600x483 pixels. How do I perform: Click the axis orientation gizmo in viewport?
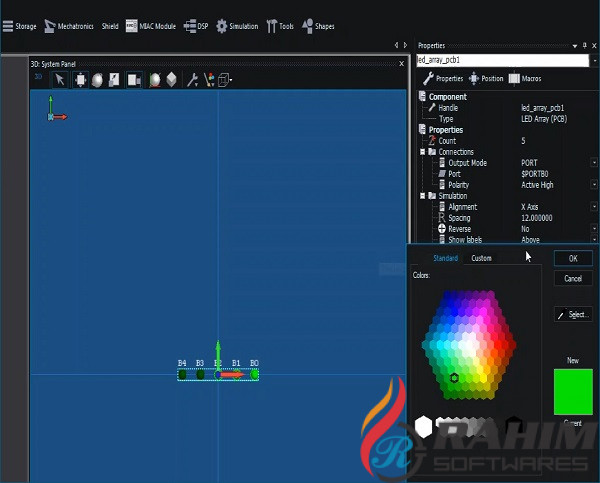pyautogui.click(x=57, y=109)
